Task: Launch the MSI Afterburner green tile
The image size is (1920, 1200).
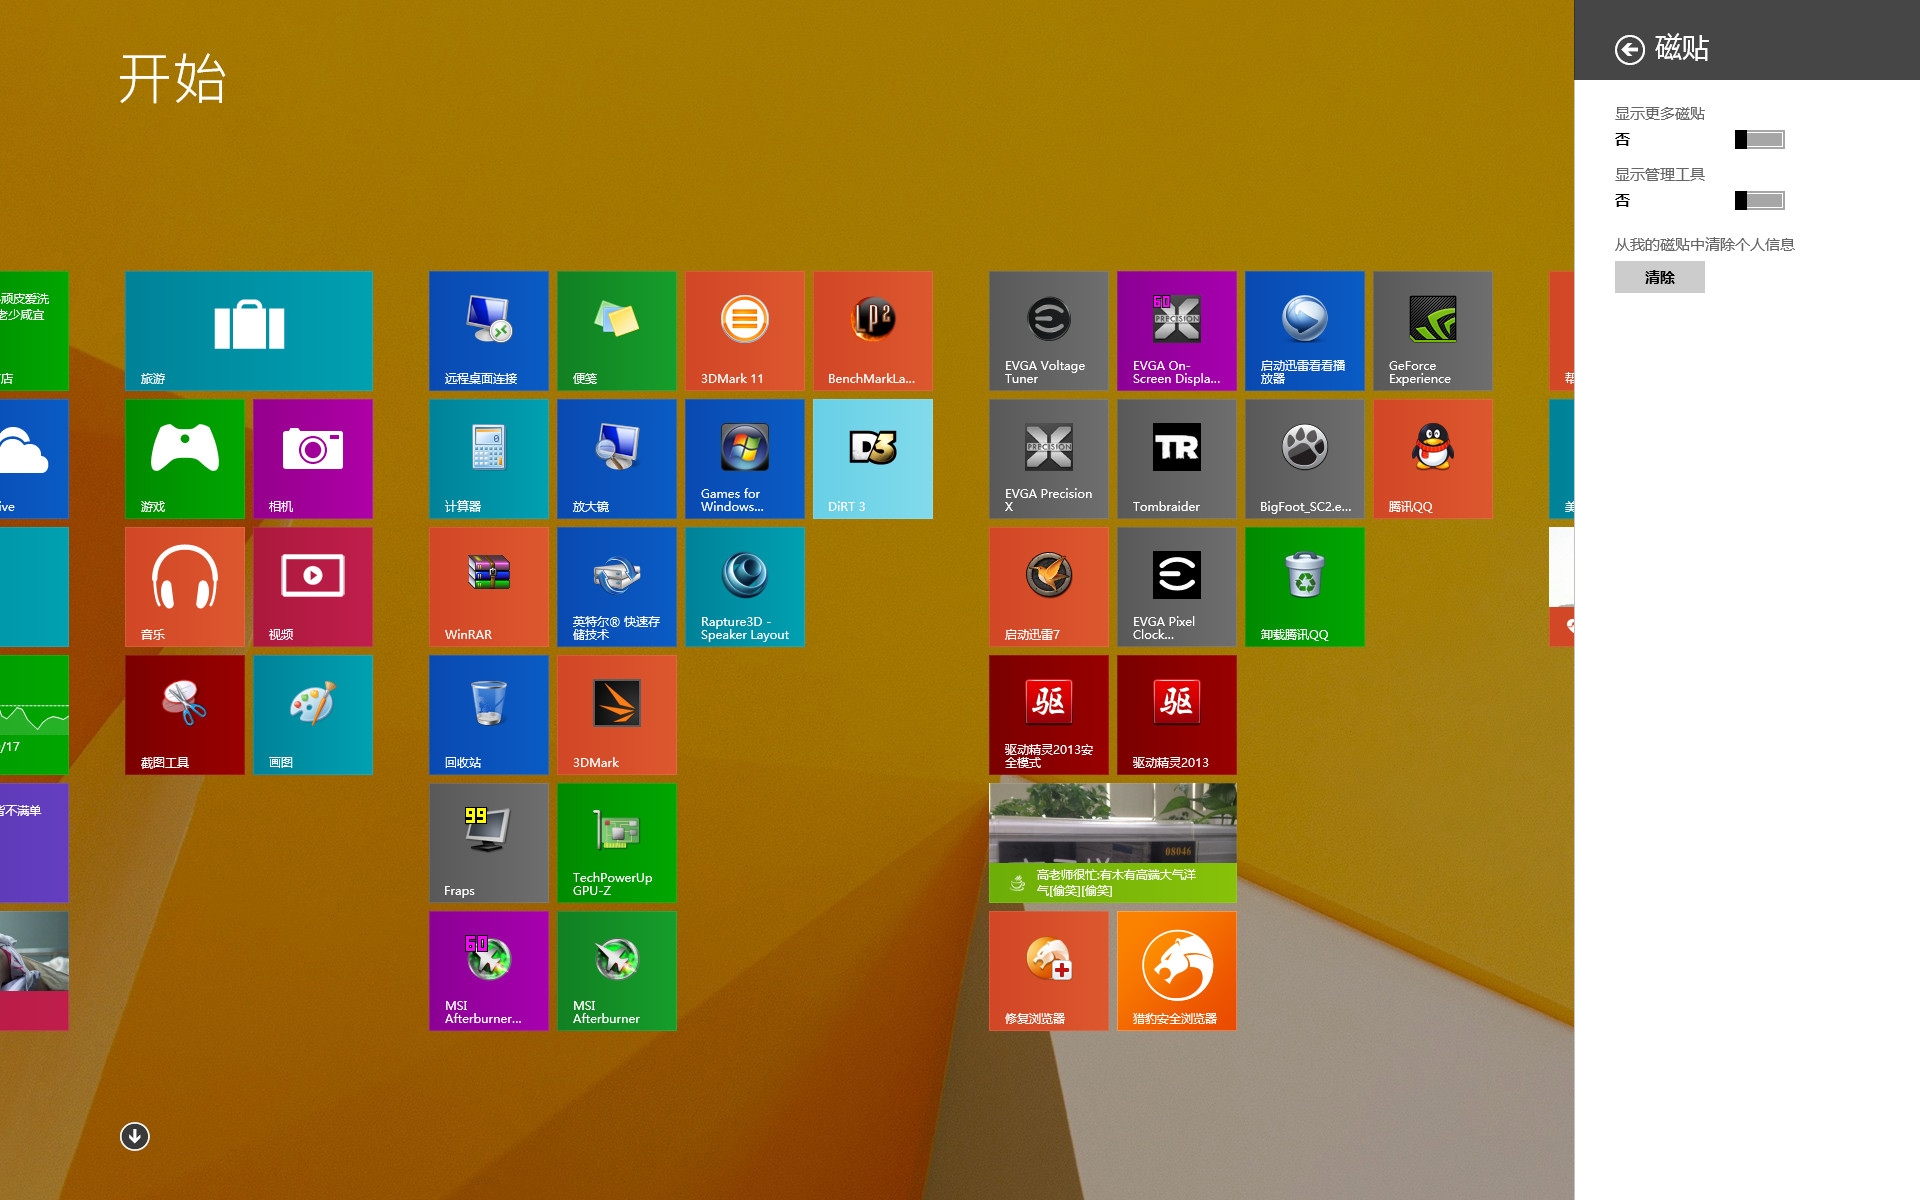Action: pyautogui.click(x=616, y=970)
